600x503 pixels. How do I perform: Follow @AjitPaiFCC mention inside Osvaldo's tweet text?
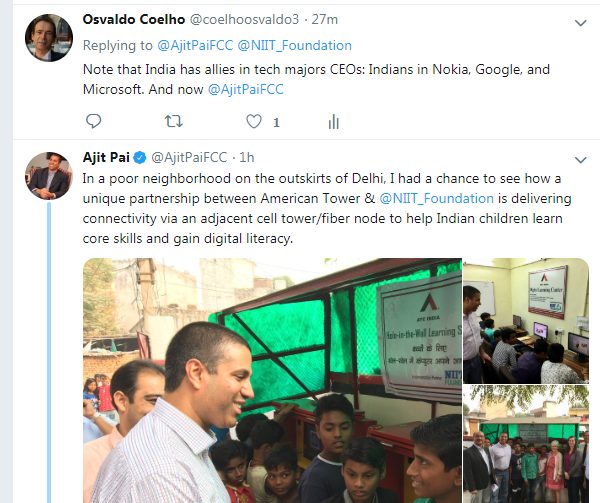point(246,90)
